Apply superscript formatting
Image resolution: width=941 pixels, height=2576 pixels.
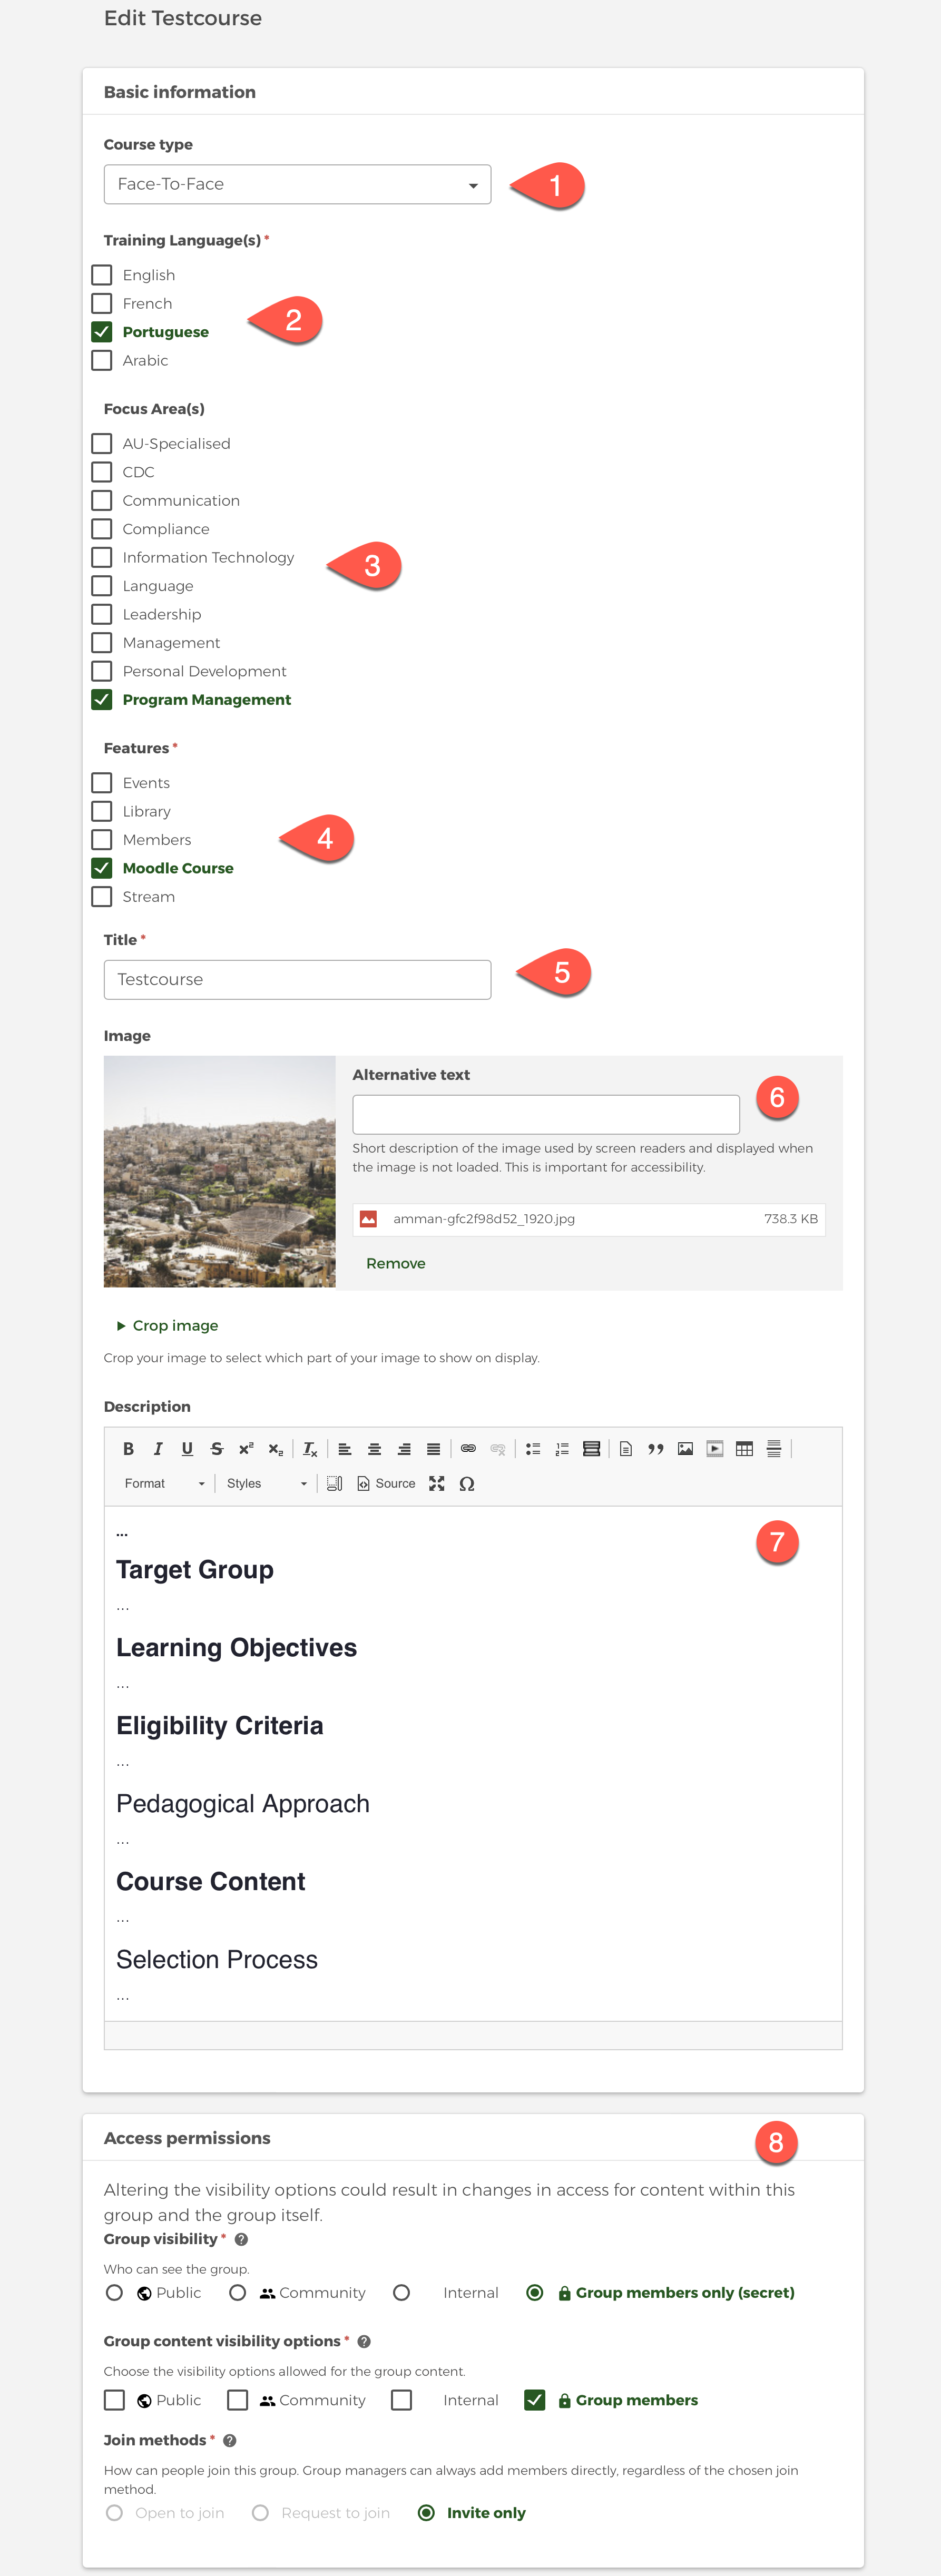[246, 1449]
